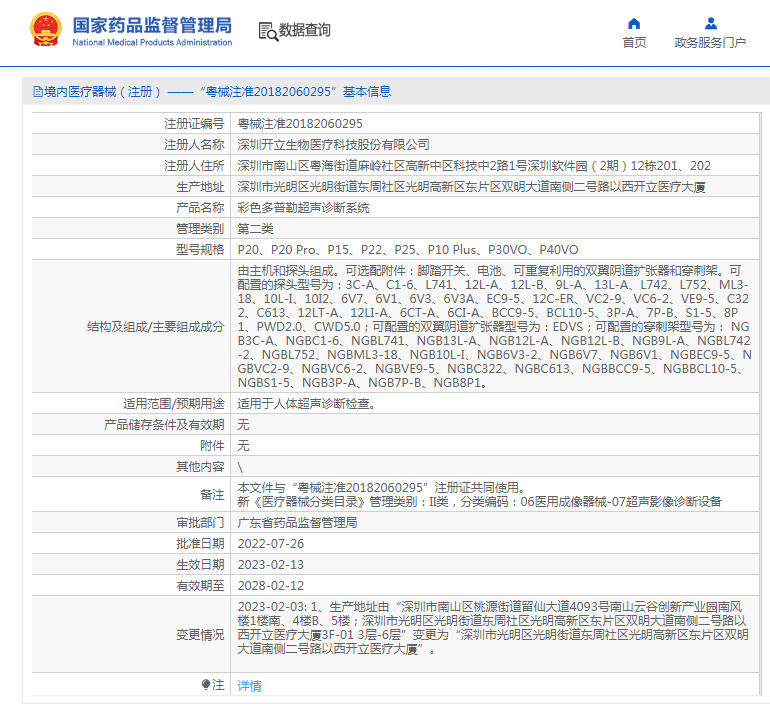The width and height of the screenshot is (770, 708).
Task: Click the 生产地址 row label
Action: 200,187
